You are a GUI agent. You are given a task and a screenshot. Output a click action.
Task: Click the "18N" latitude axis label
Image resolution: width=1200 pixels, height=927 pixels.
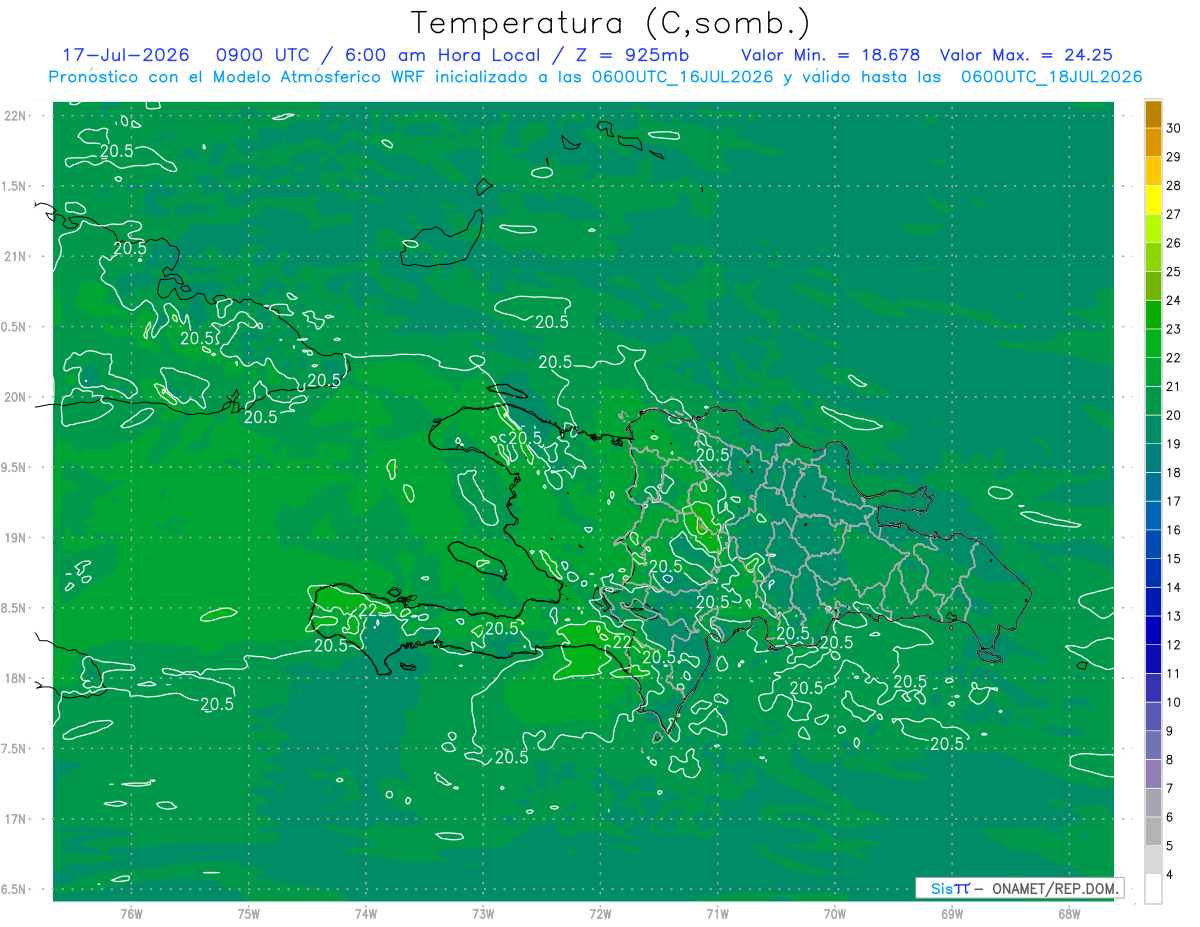16,679
